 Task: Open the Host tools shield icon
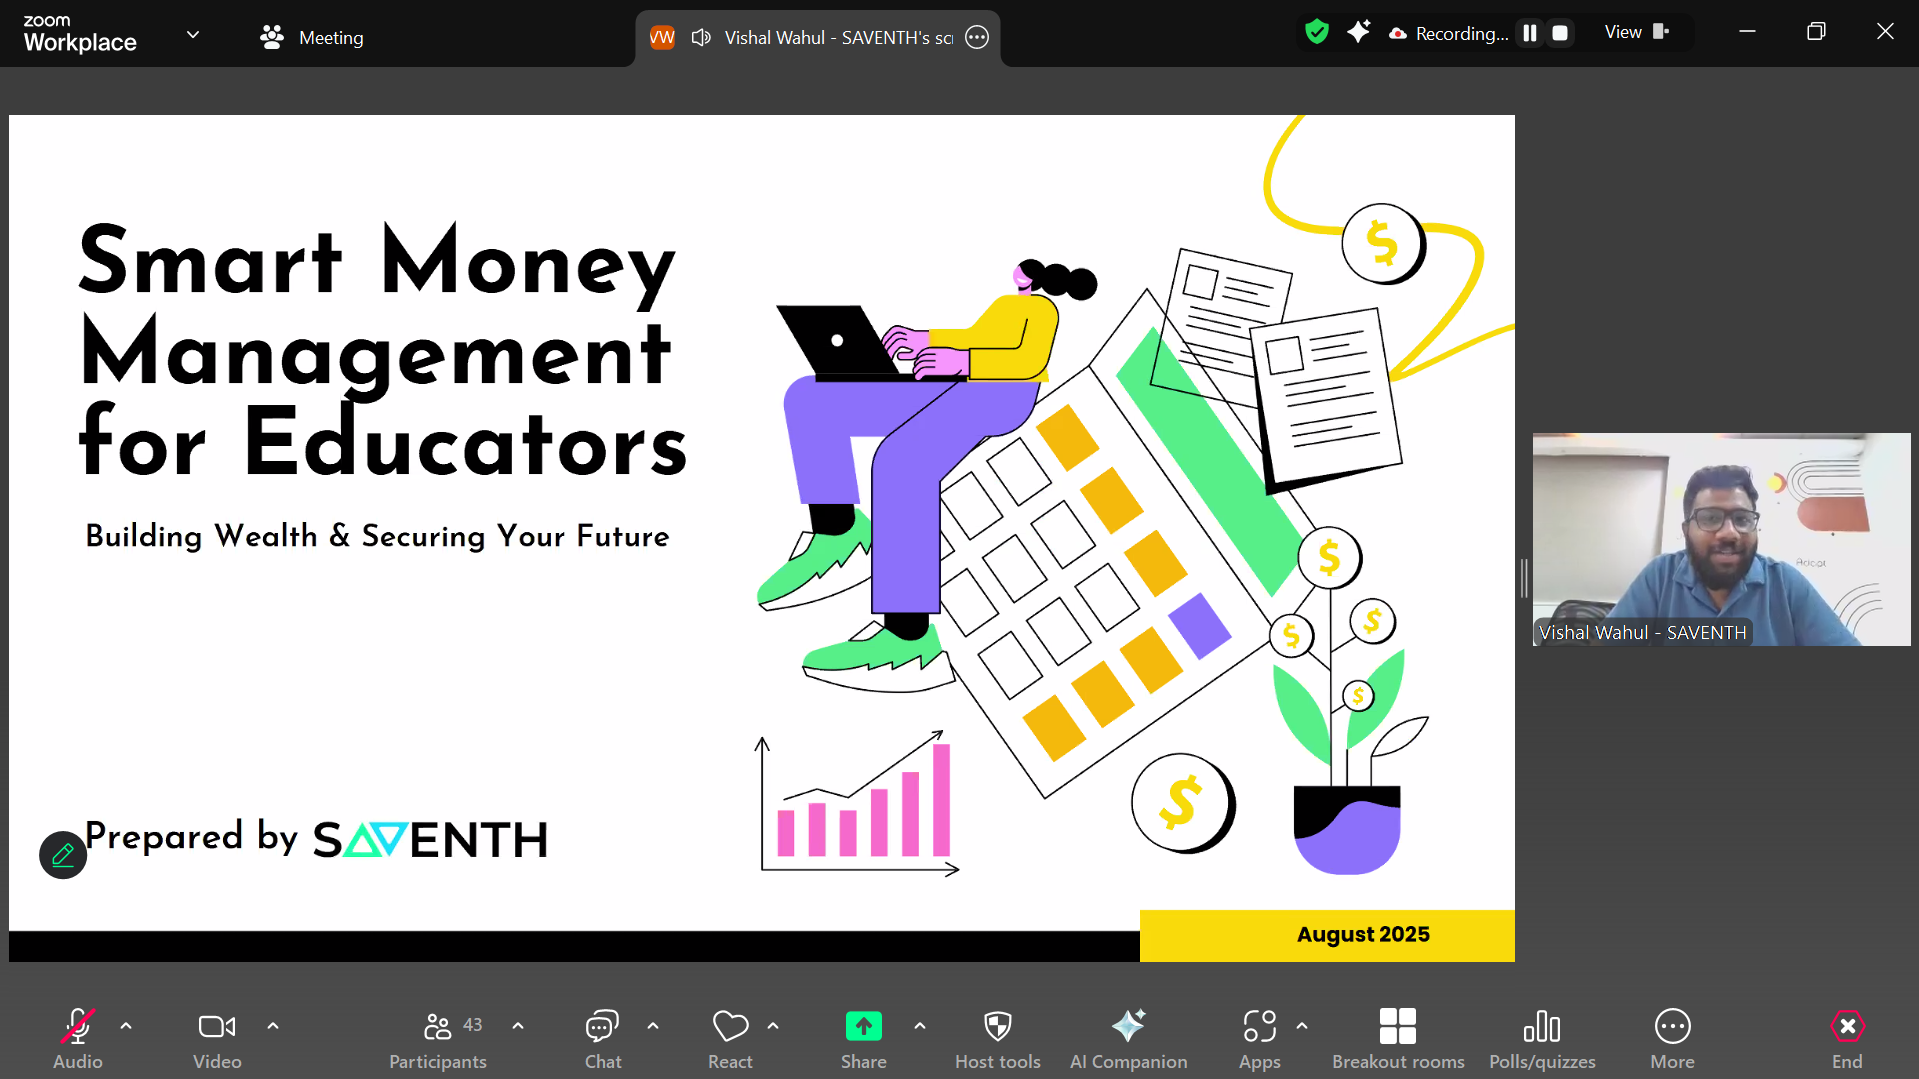pos(997,1037)
